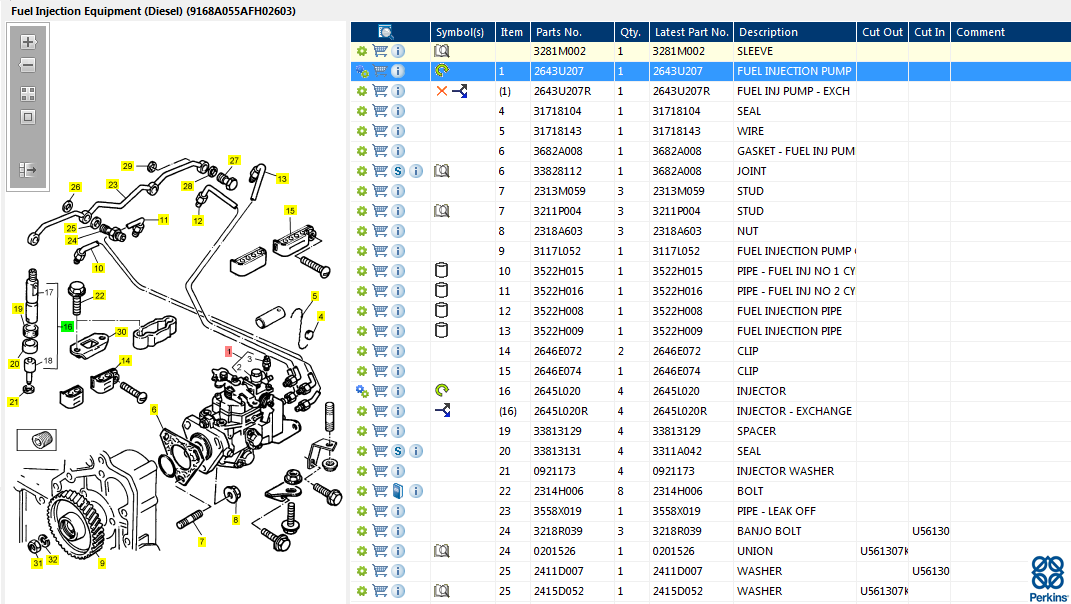Click branch-arrow symbol in INJECTOR - EXCHANGE row
The width and height of the screenshot is (1071, 604).
click(x=443, y=411)
